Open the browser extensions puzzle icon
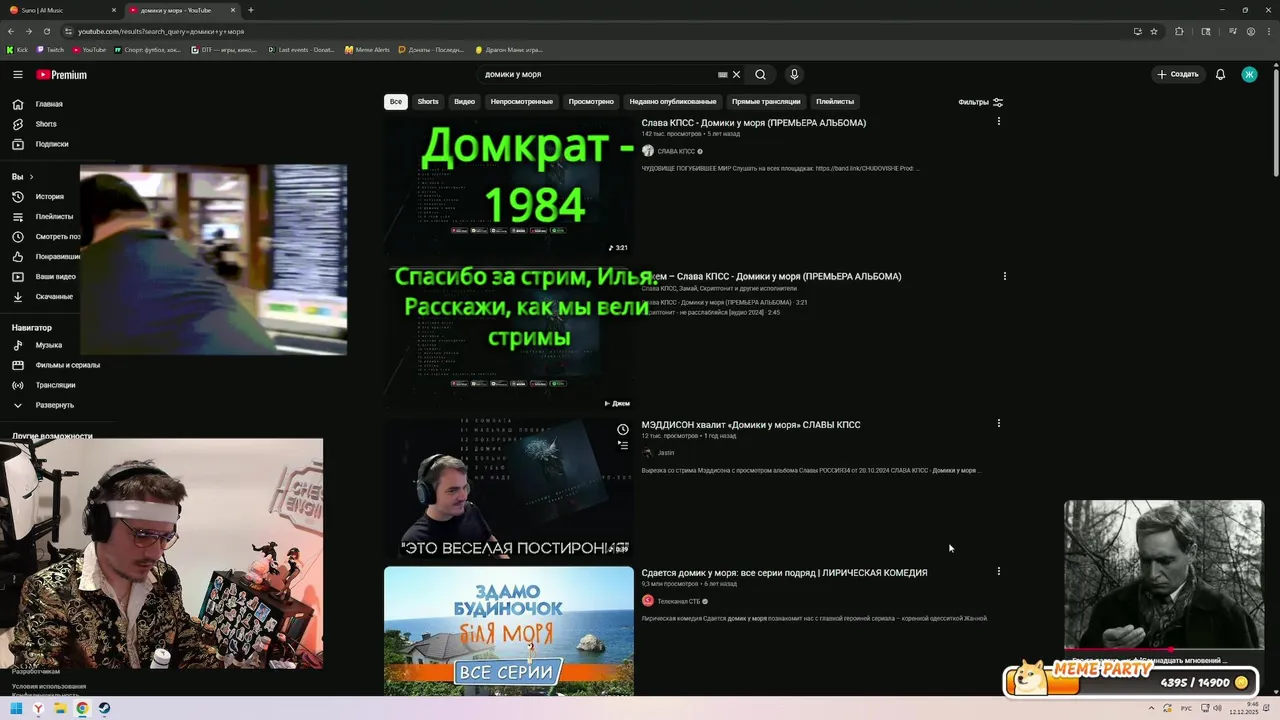 [1179, 31]
